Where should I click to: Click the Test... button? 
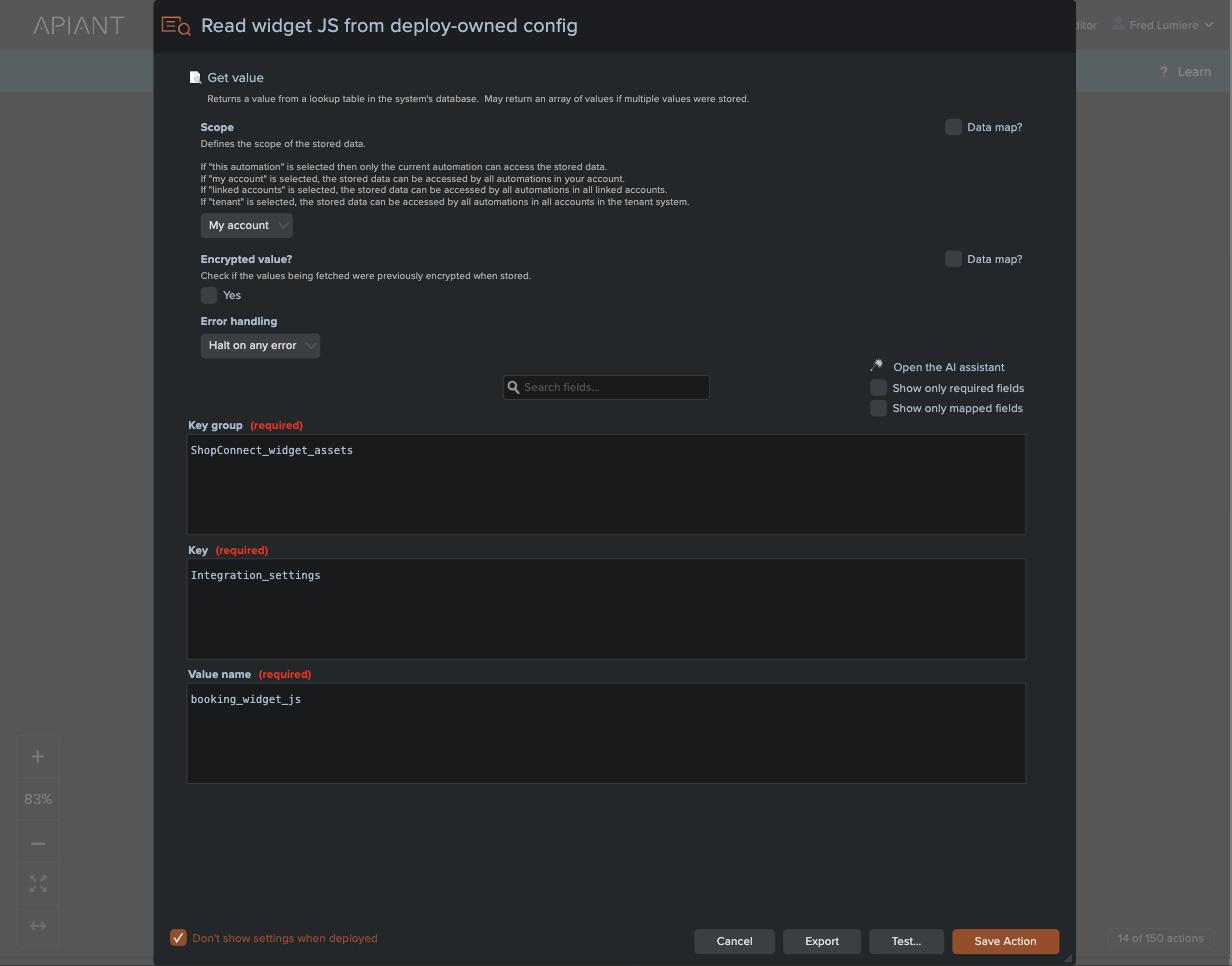pos(906,941)
